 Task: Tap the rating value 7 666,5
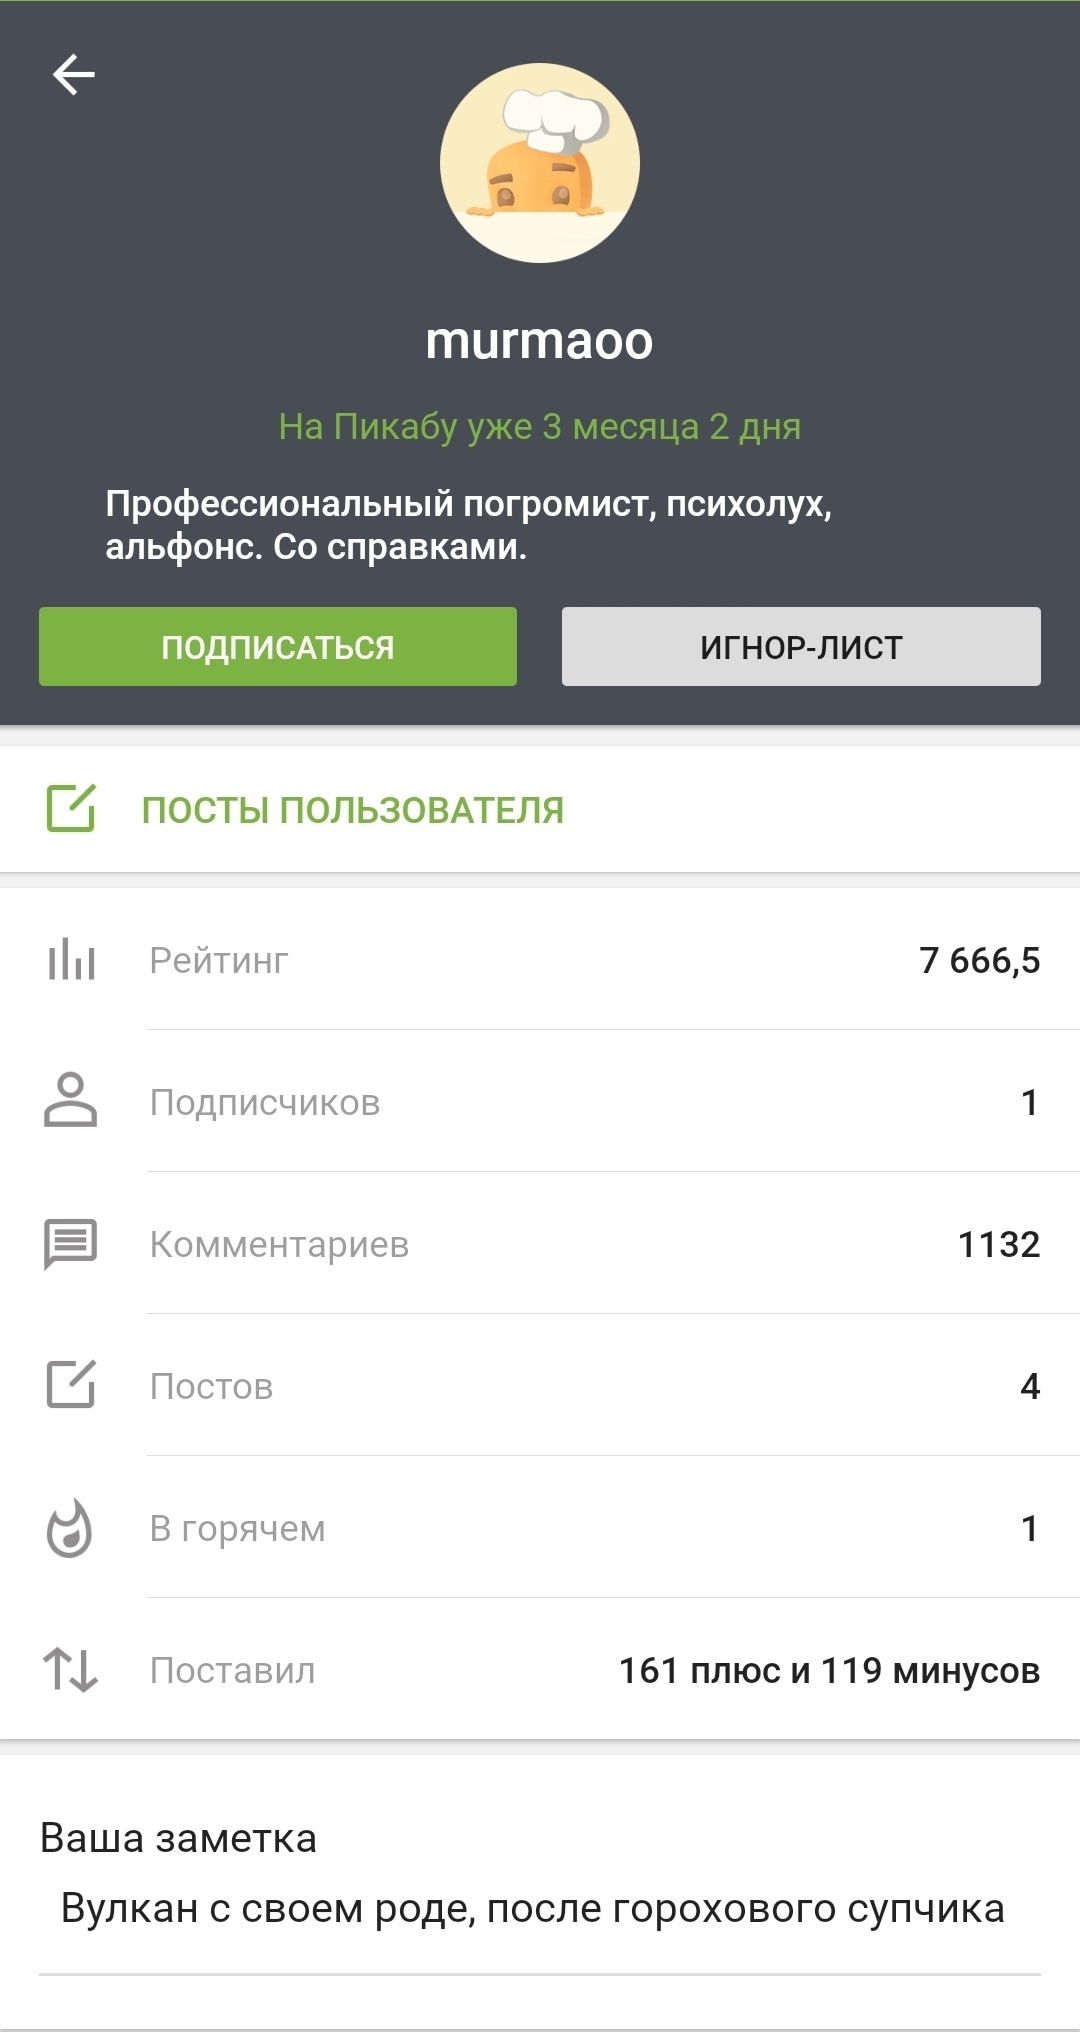coord(979,960)
